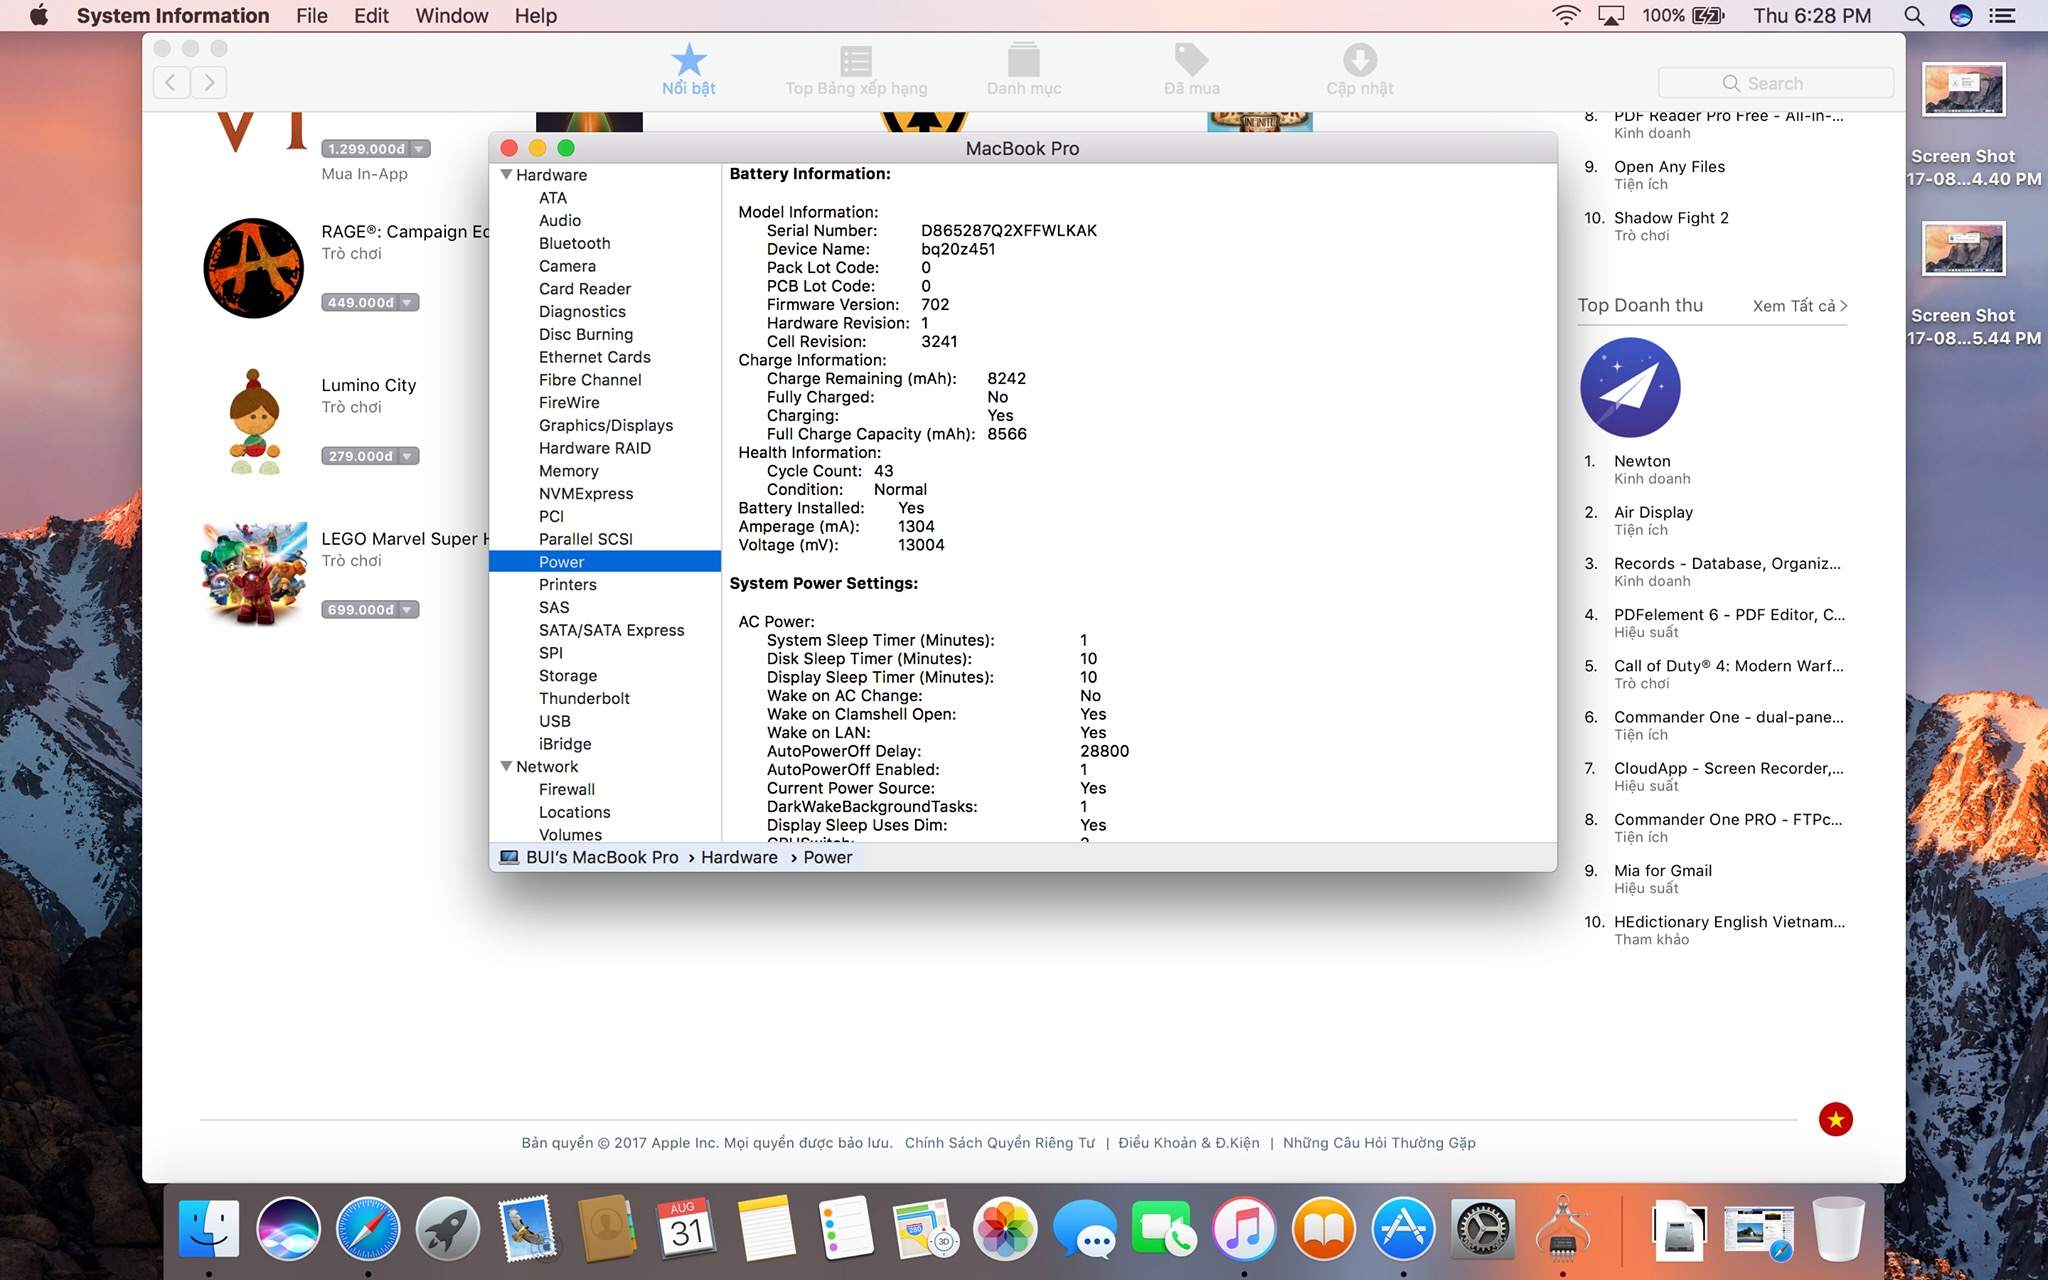Select Thunderbolt in the hardware list

(x=584, y=698)
